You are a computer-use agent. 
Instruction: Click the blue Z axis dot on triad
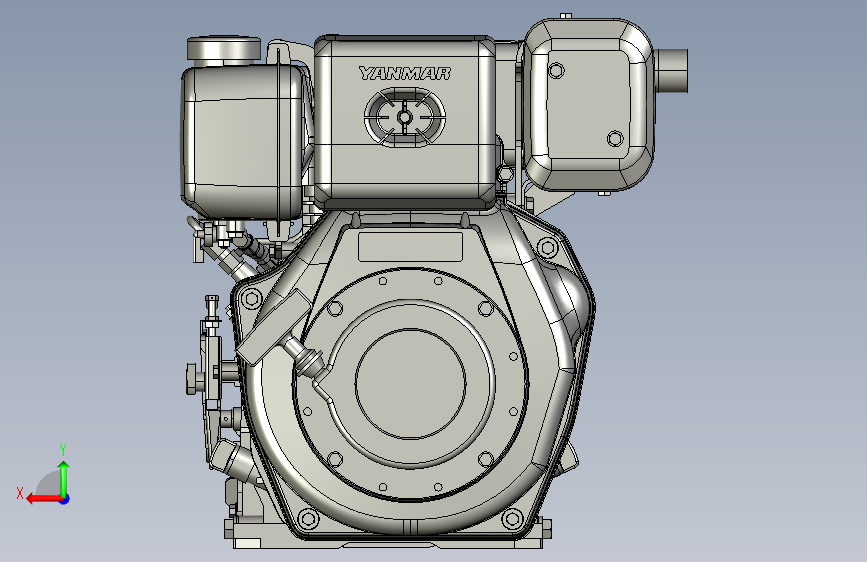[x=65, y=499]
